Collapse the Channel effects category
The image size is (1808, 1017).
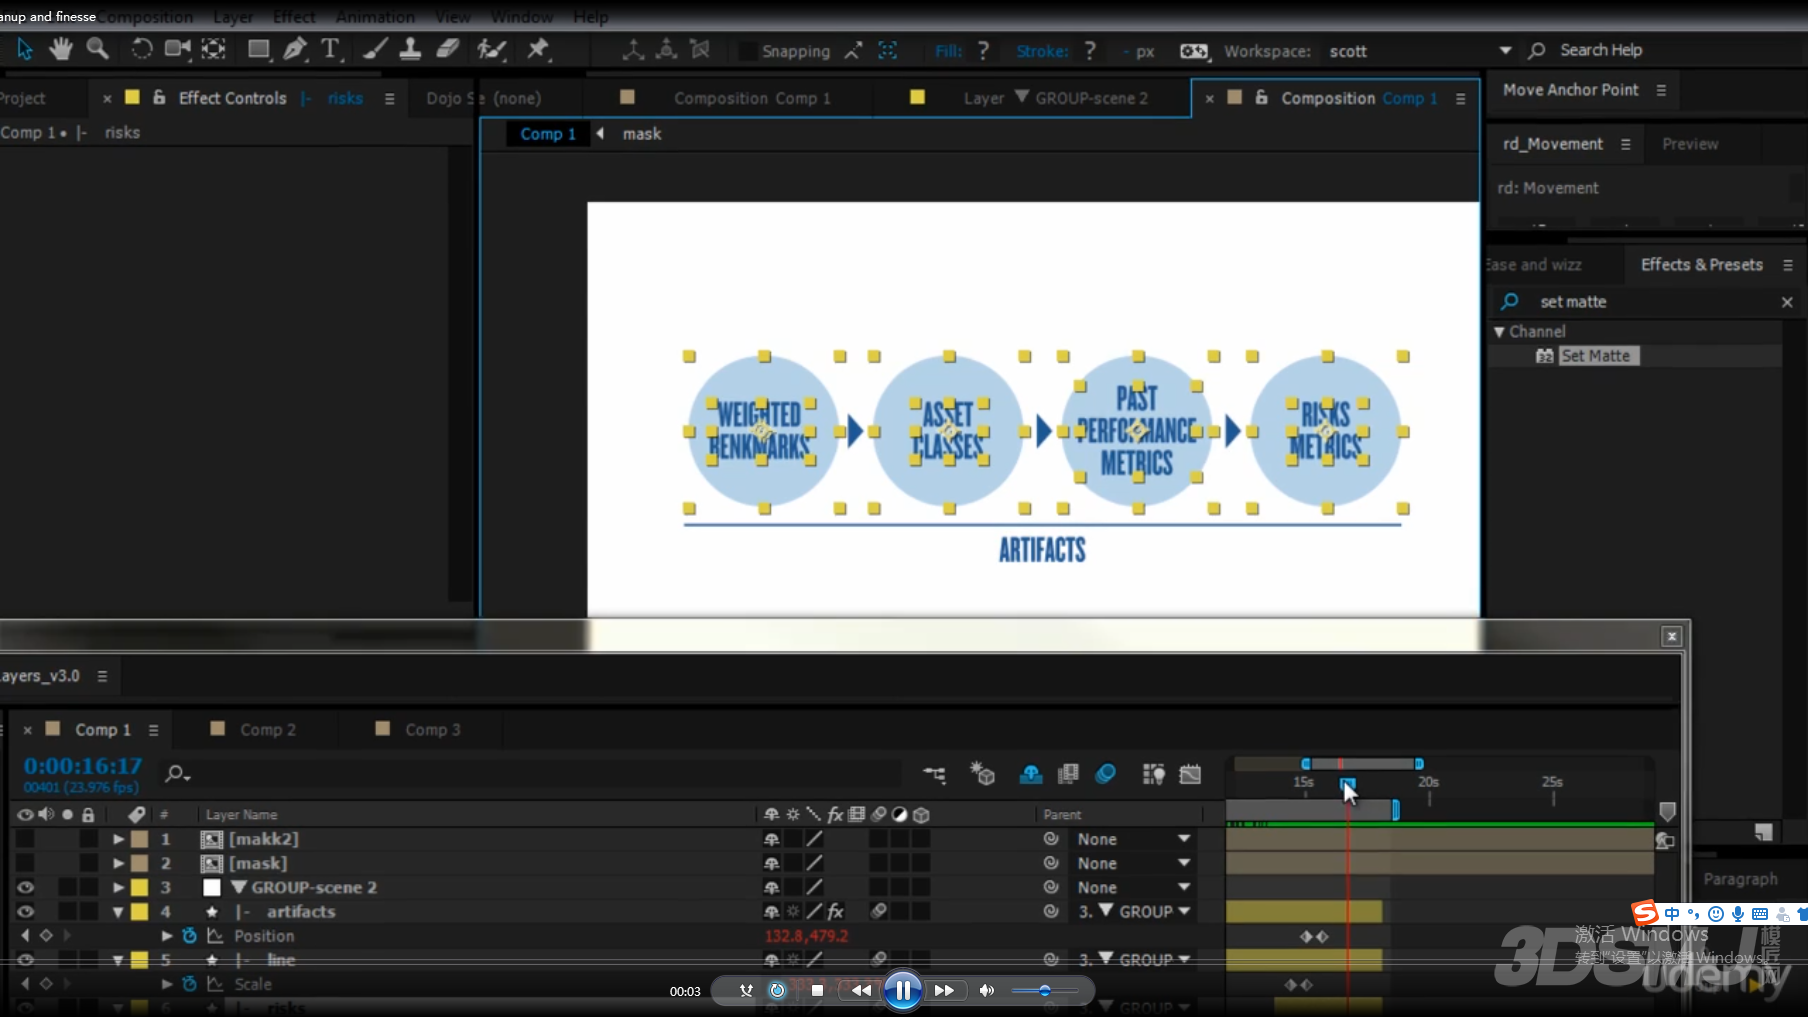[1499, 331]
